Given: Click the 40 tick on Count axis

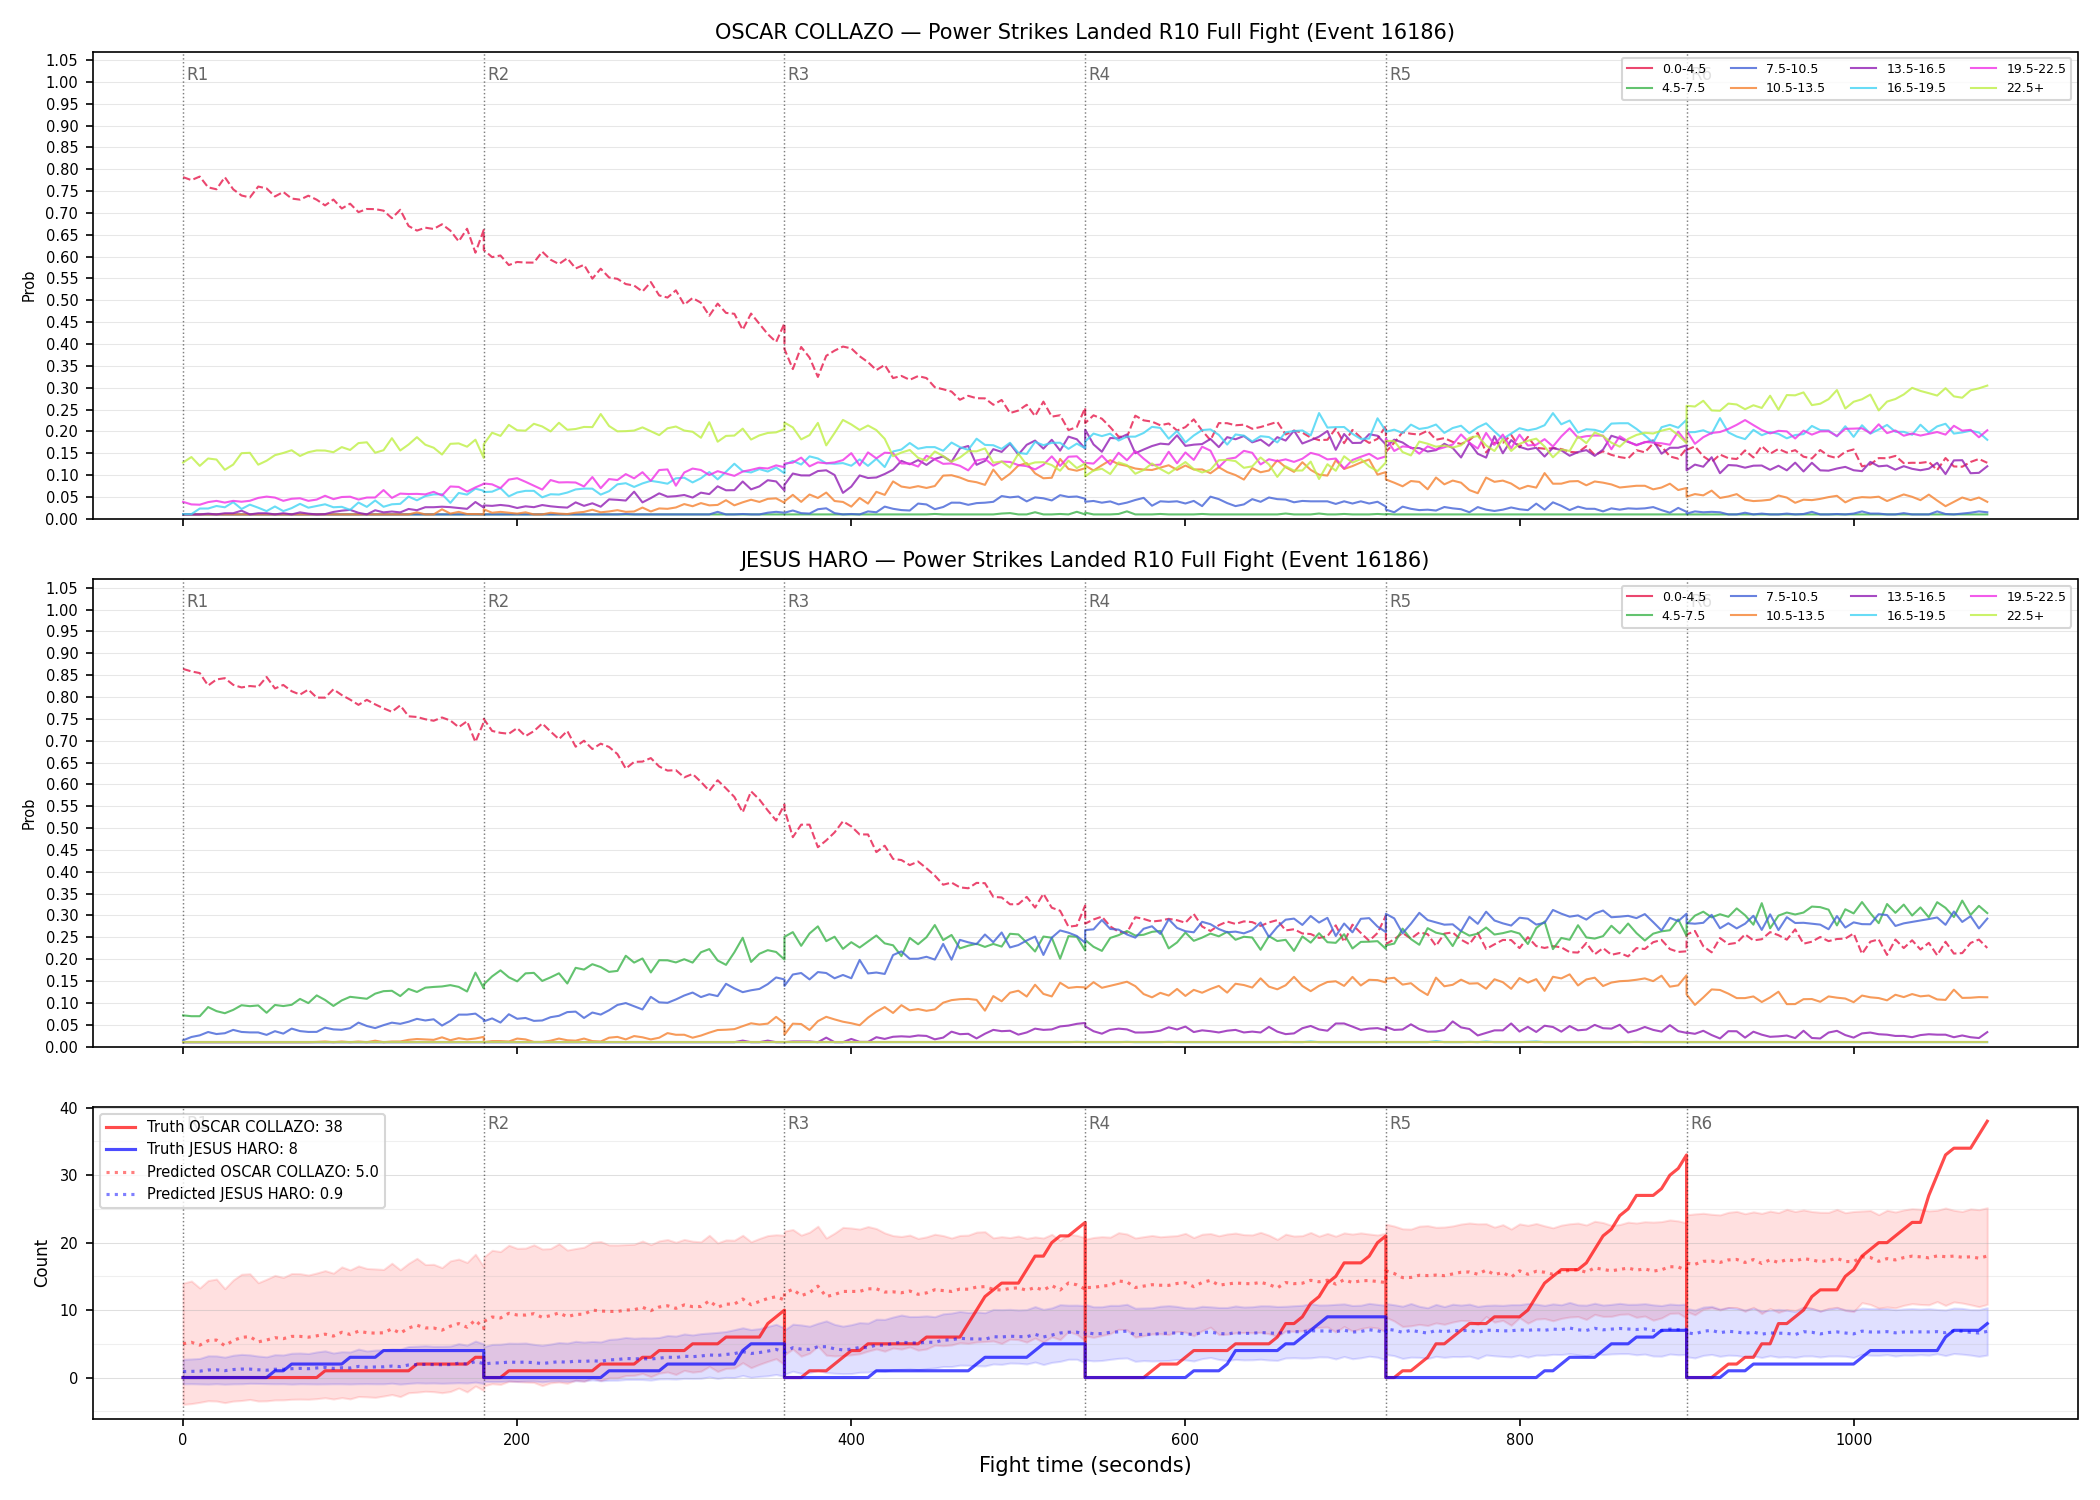Looking at the screenshot, I should (68, 1108).
